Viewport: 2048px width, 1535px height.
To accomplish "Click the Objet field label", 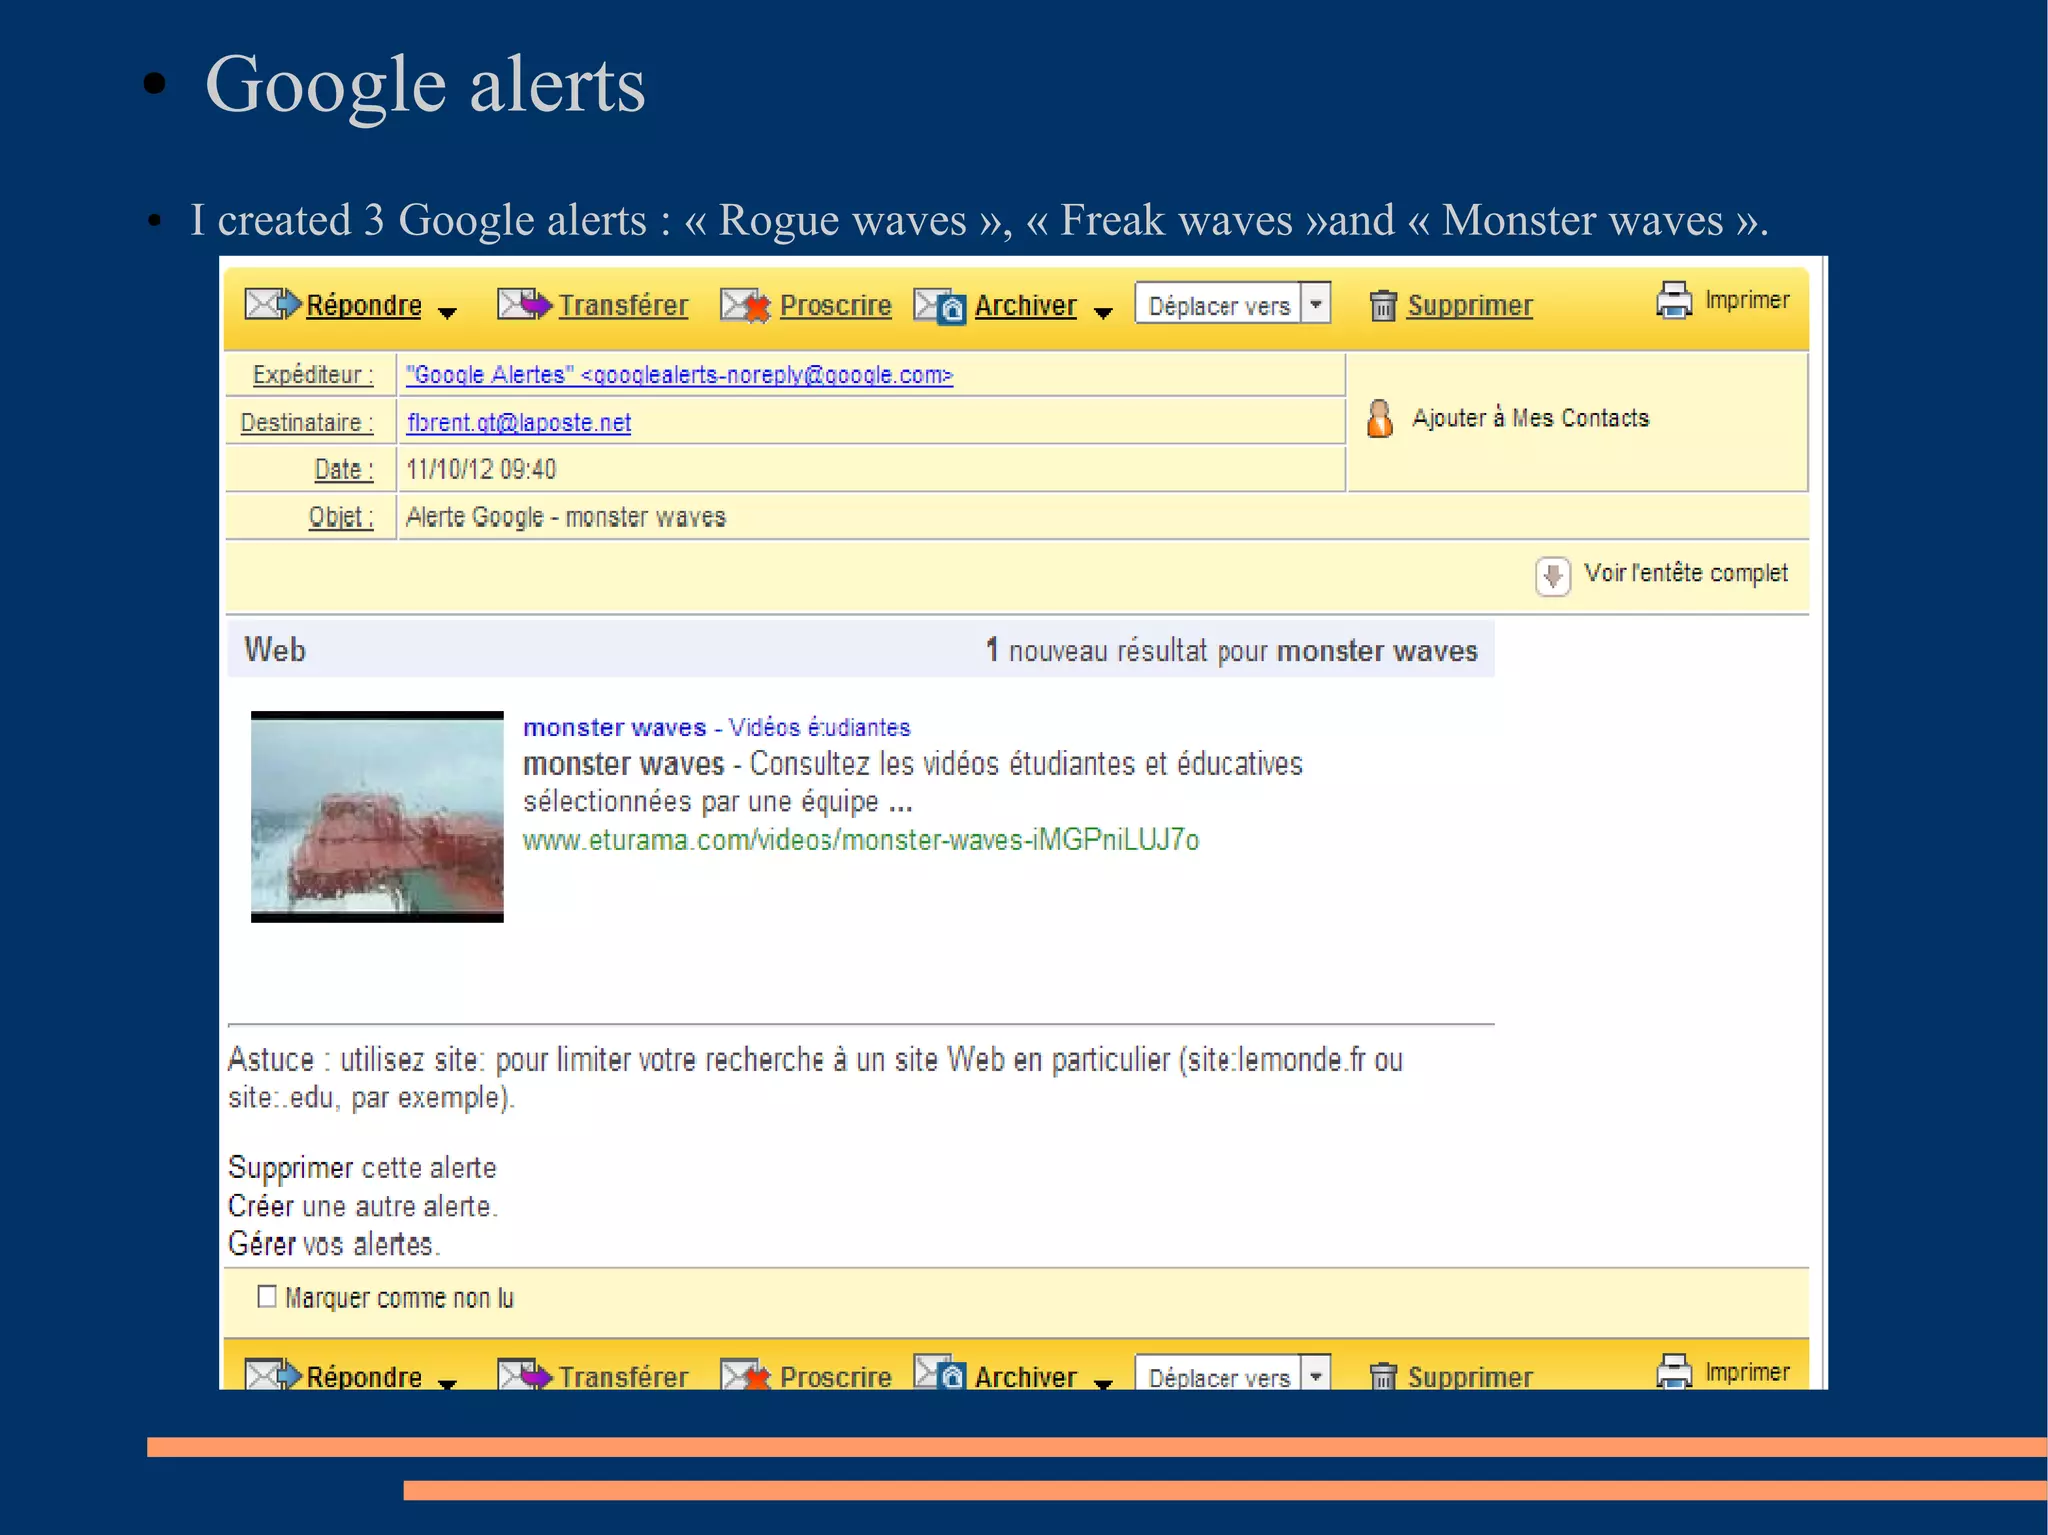I will (341, 517).
